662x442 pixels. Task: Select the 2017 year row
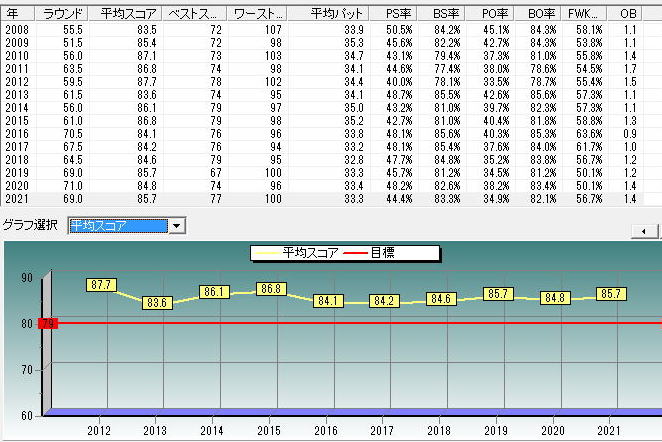point(321,147)
